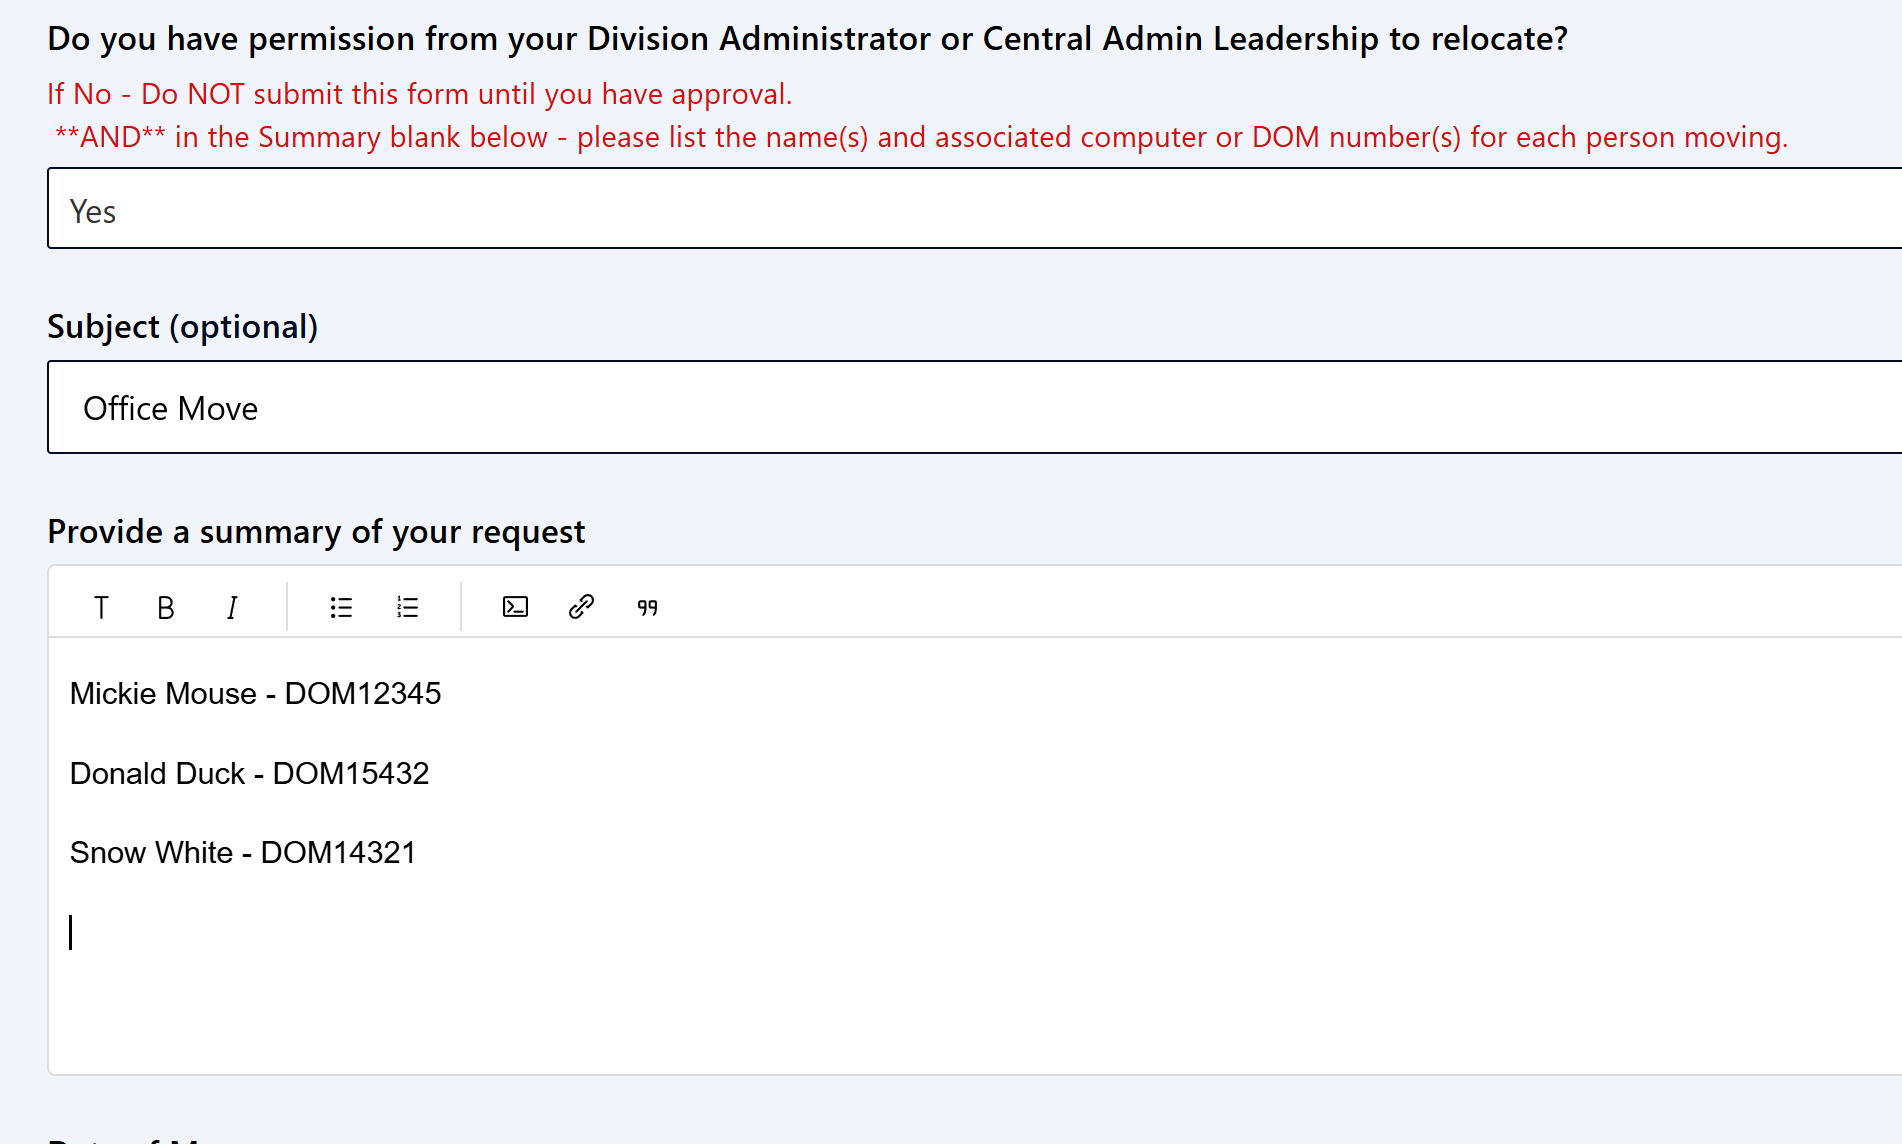Open the permission Yes dropdown
Screen dimensions: 1902x1144
(975, 208)
